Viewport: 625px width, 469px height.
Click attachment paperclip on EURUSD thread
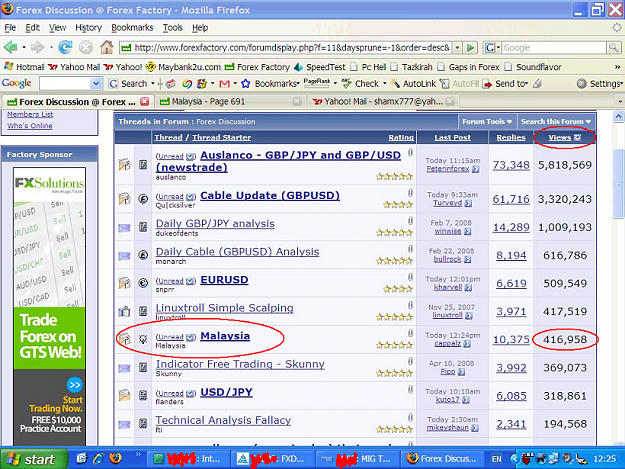coord(410,277)
